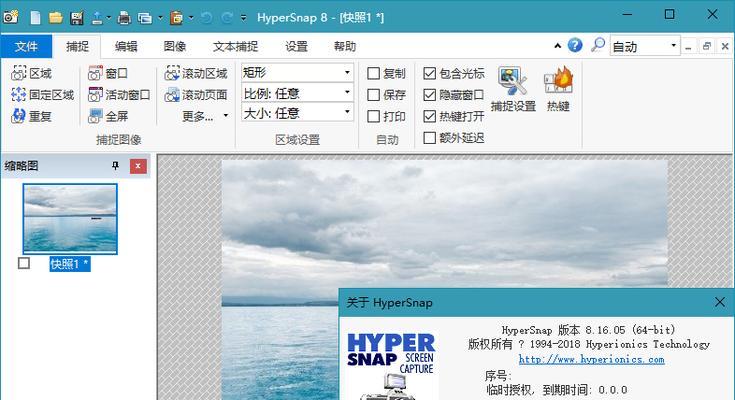Pin the 缩略图 thumbnail panel
This screenshot has width=735, height=400.
click(115, 166)
